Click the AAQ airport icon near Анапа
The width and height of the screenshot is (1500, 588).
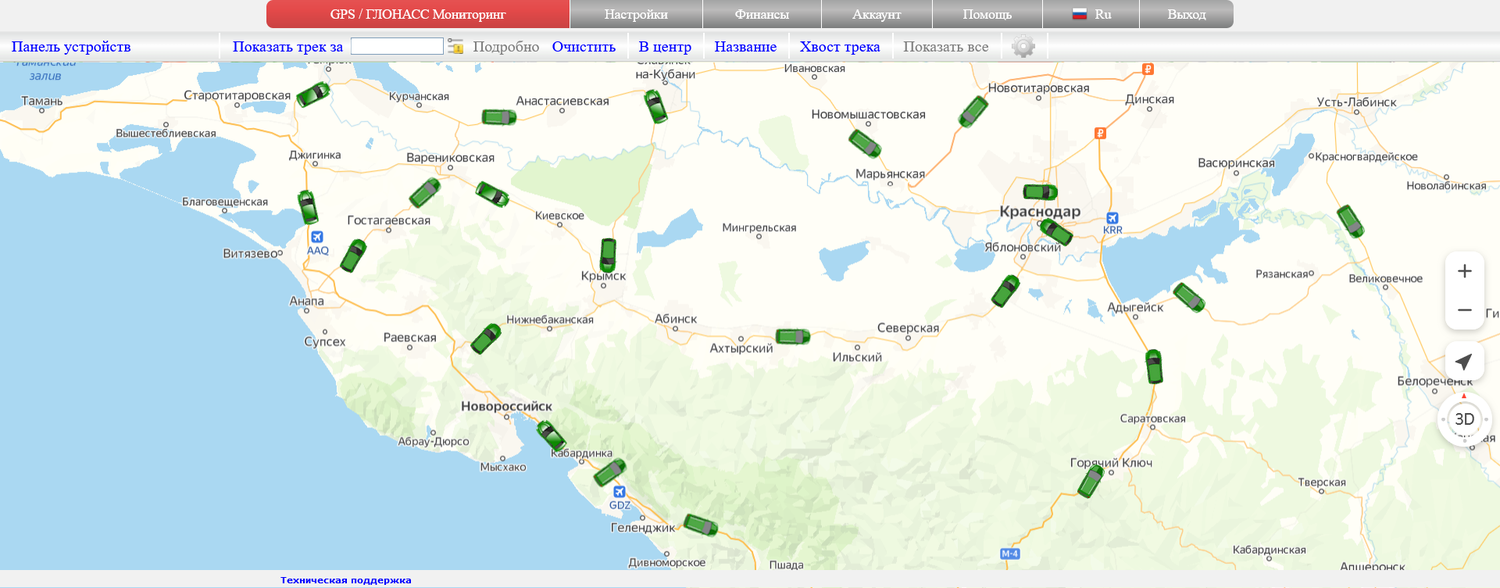318,237
